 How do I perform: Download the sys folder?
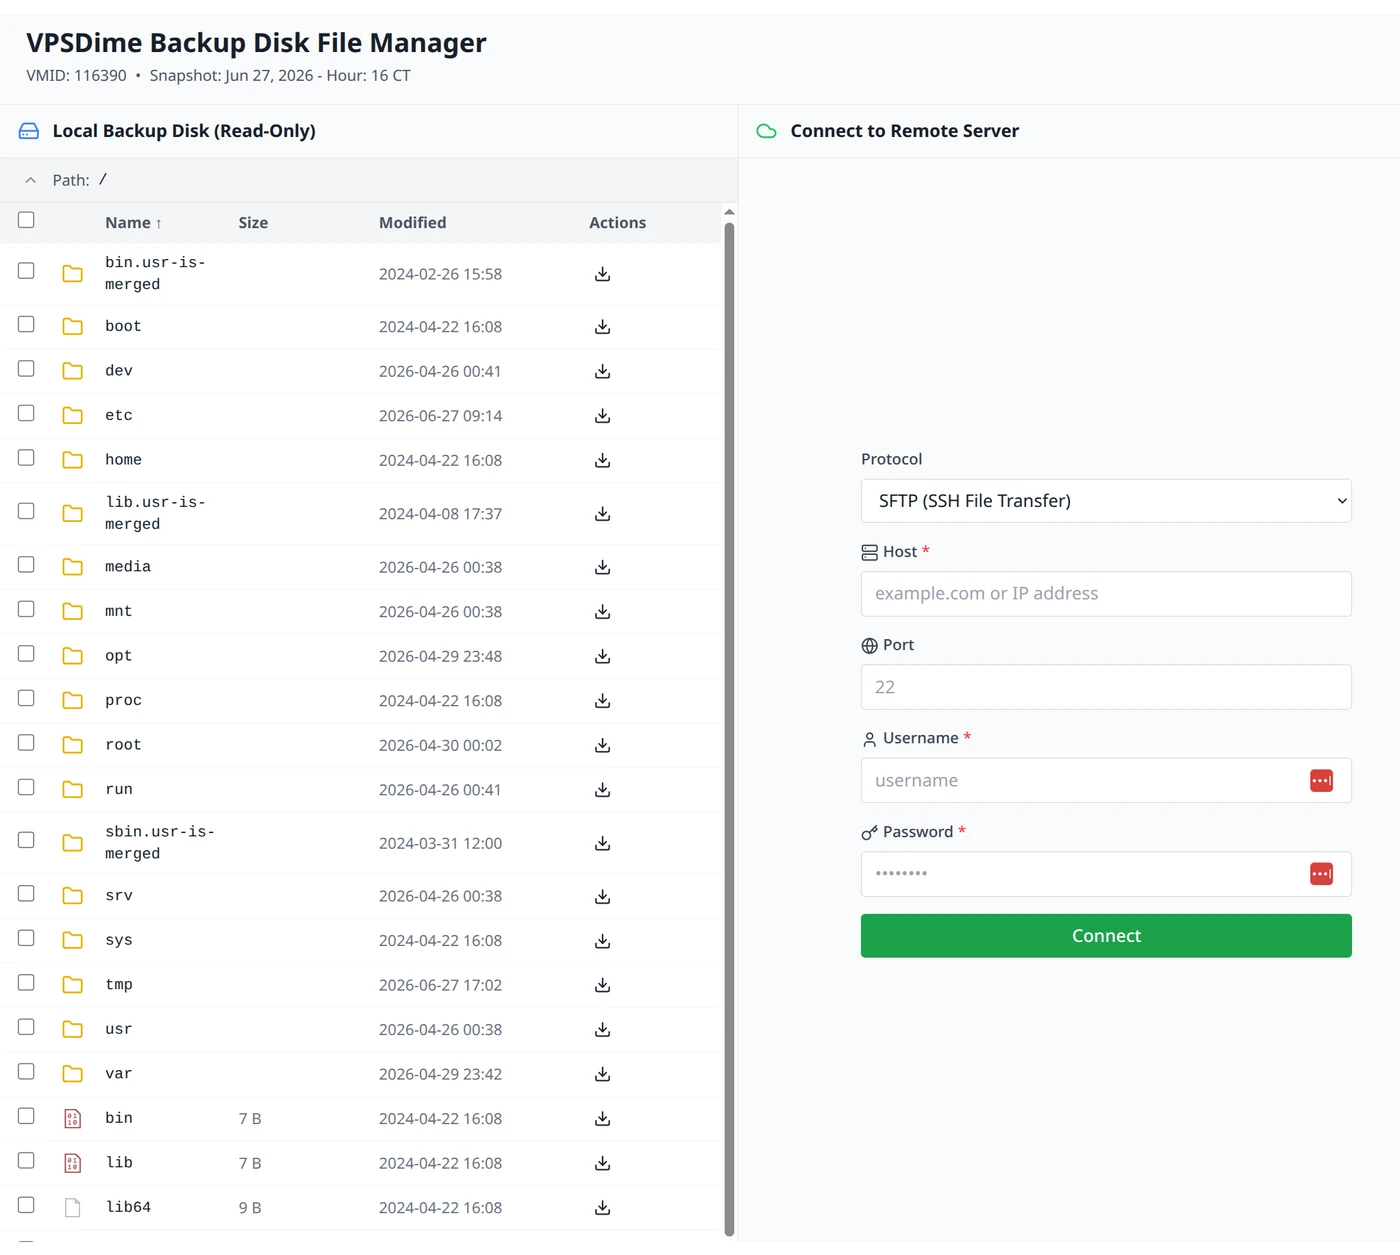pyautogui.click(x=602, y=941)
